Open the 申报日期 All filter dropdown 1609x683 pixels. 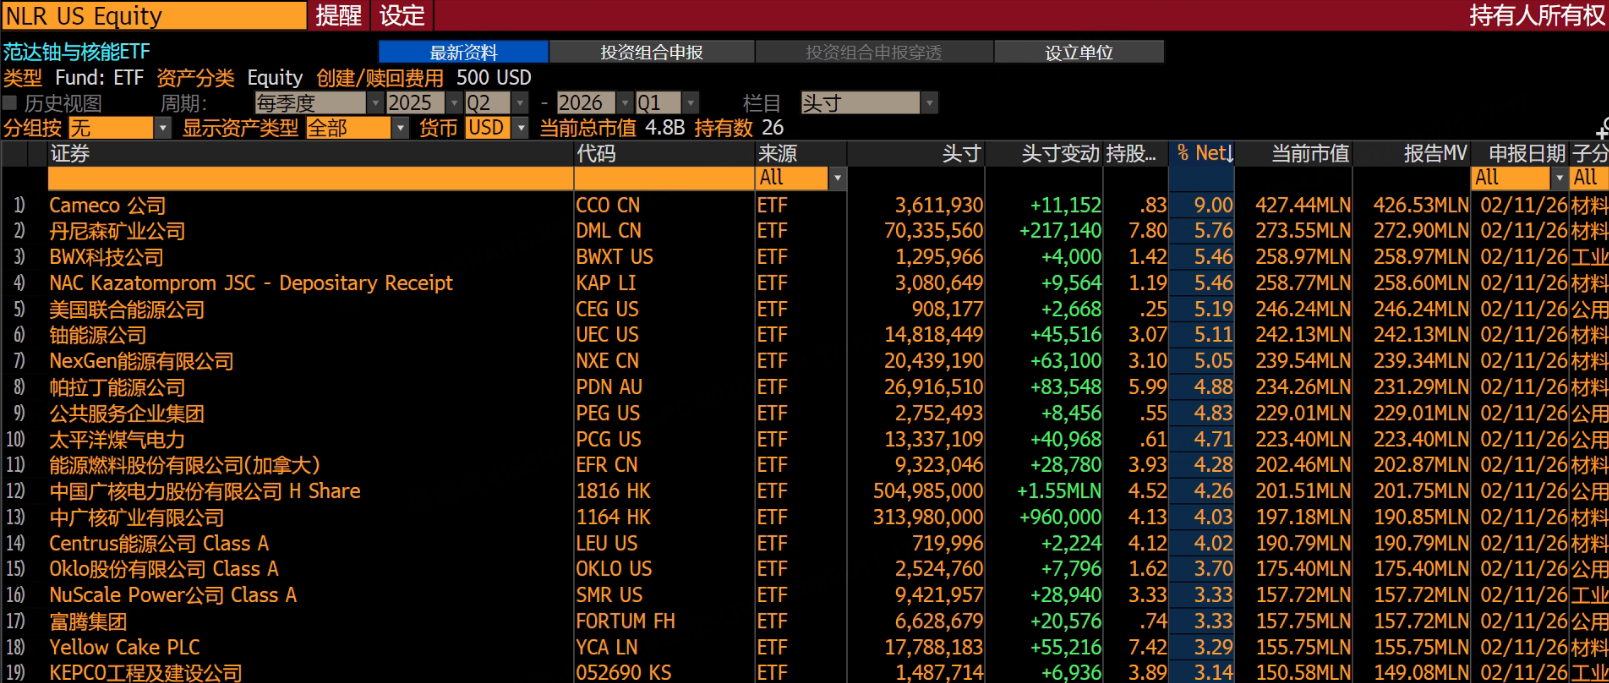pos(1558,178)
